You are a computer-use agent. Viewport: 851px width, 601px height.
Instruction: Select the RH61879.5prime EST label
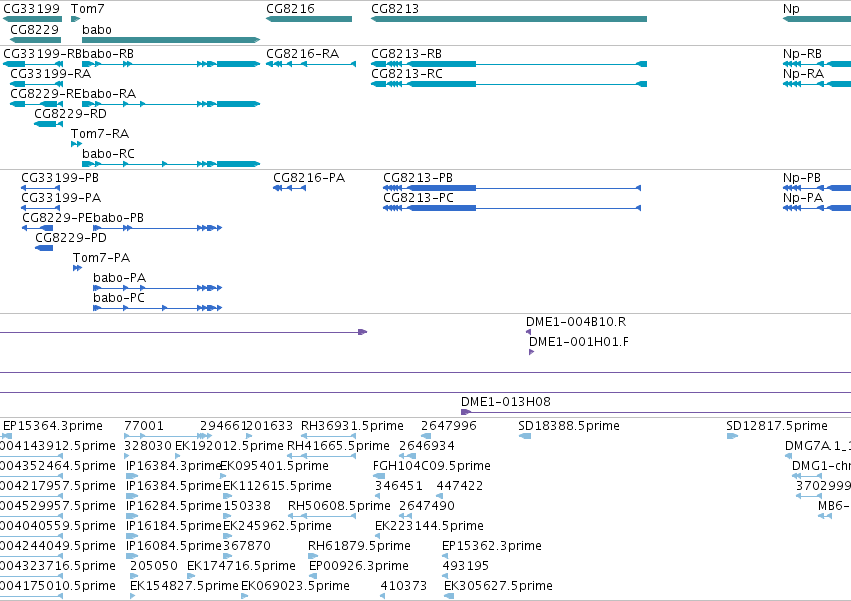pyautogui.click(x=359, y=547)
